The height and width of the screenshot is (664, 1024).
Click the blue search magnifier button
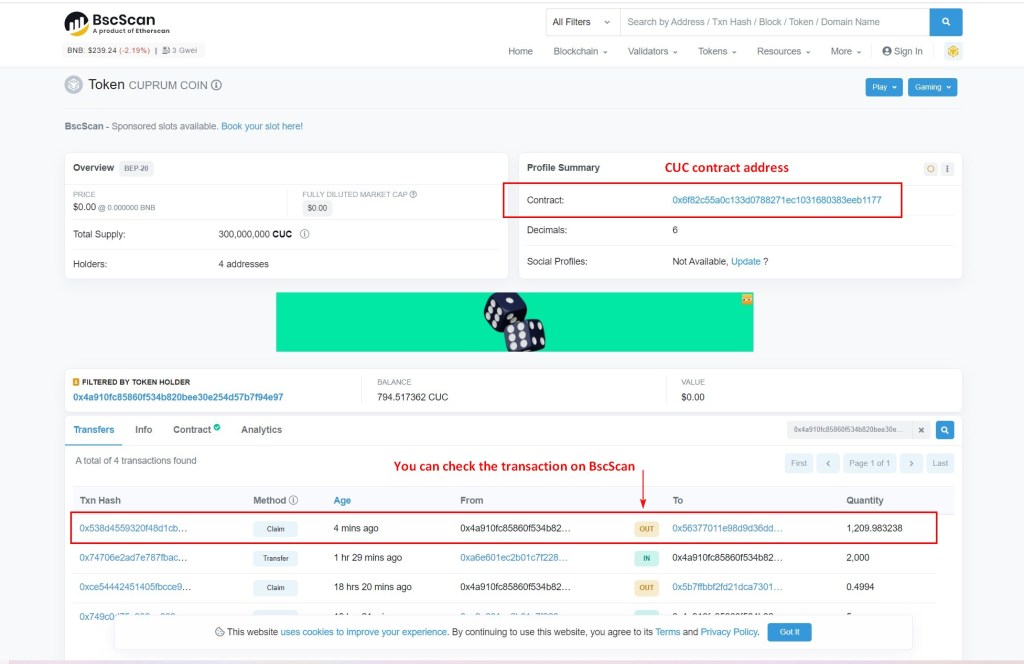pyautogui.click(x=945, y=22)
